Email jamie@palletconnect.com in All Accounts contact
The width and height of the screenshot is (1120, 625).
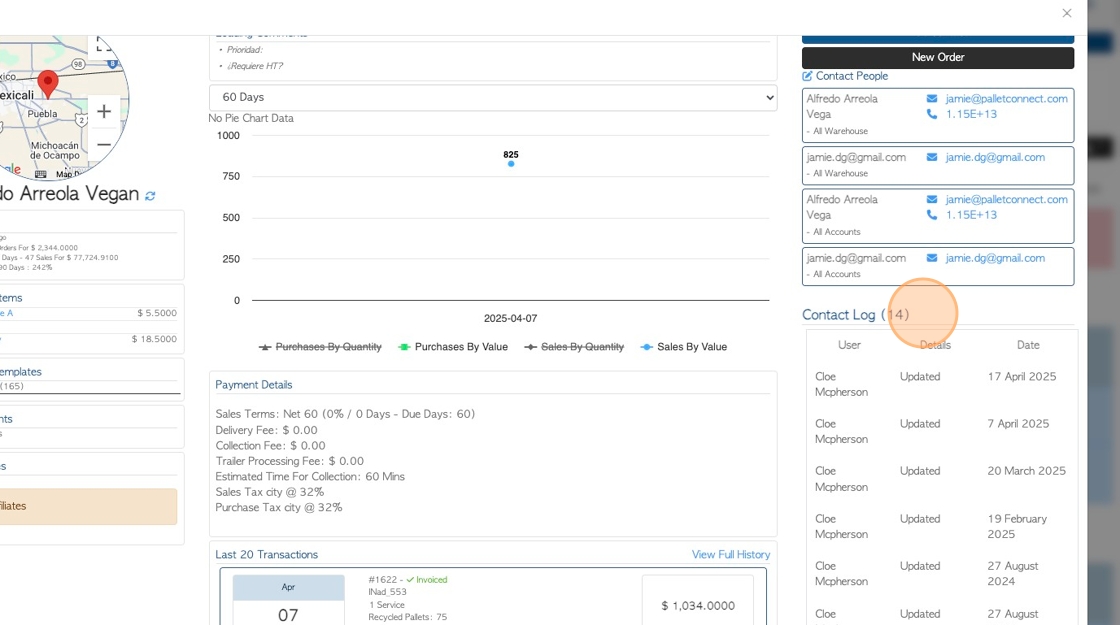point(1006,199)
